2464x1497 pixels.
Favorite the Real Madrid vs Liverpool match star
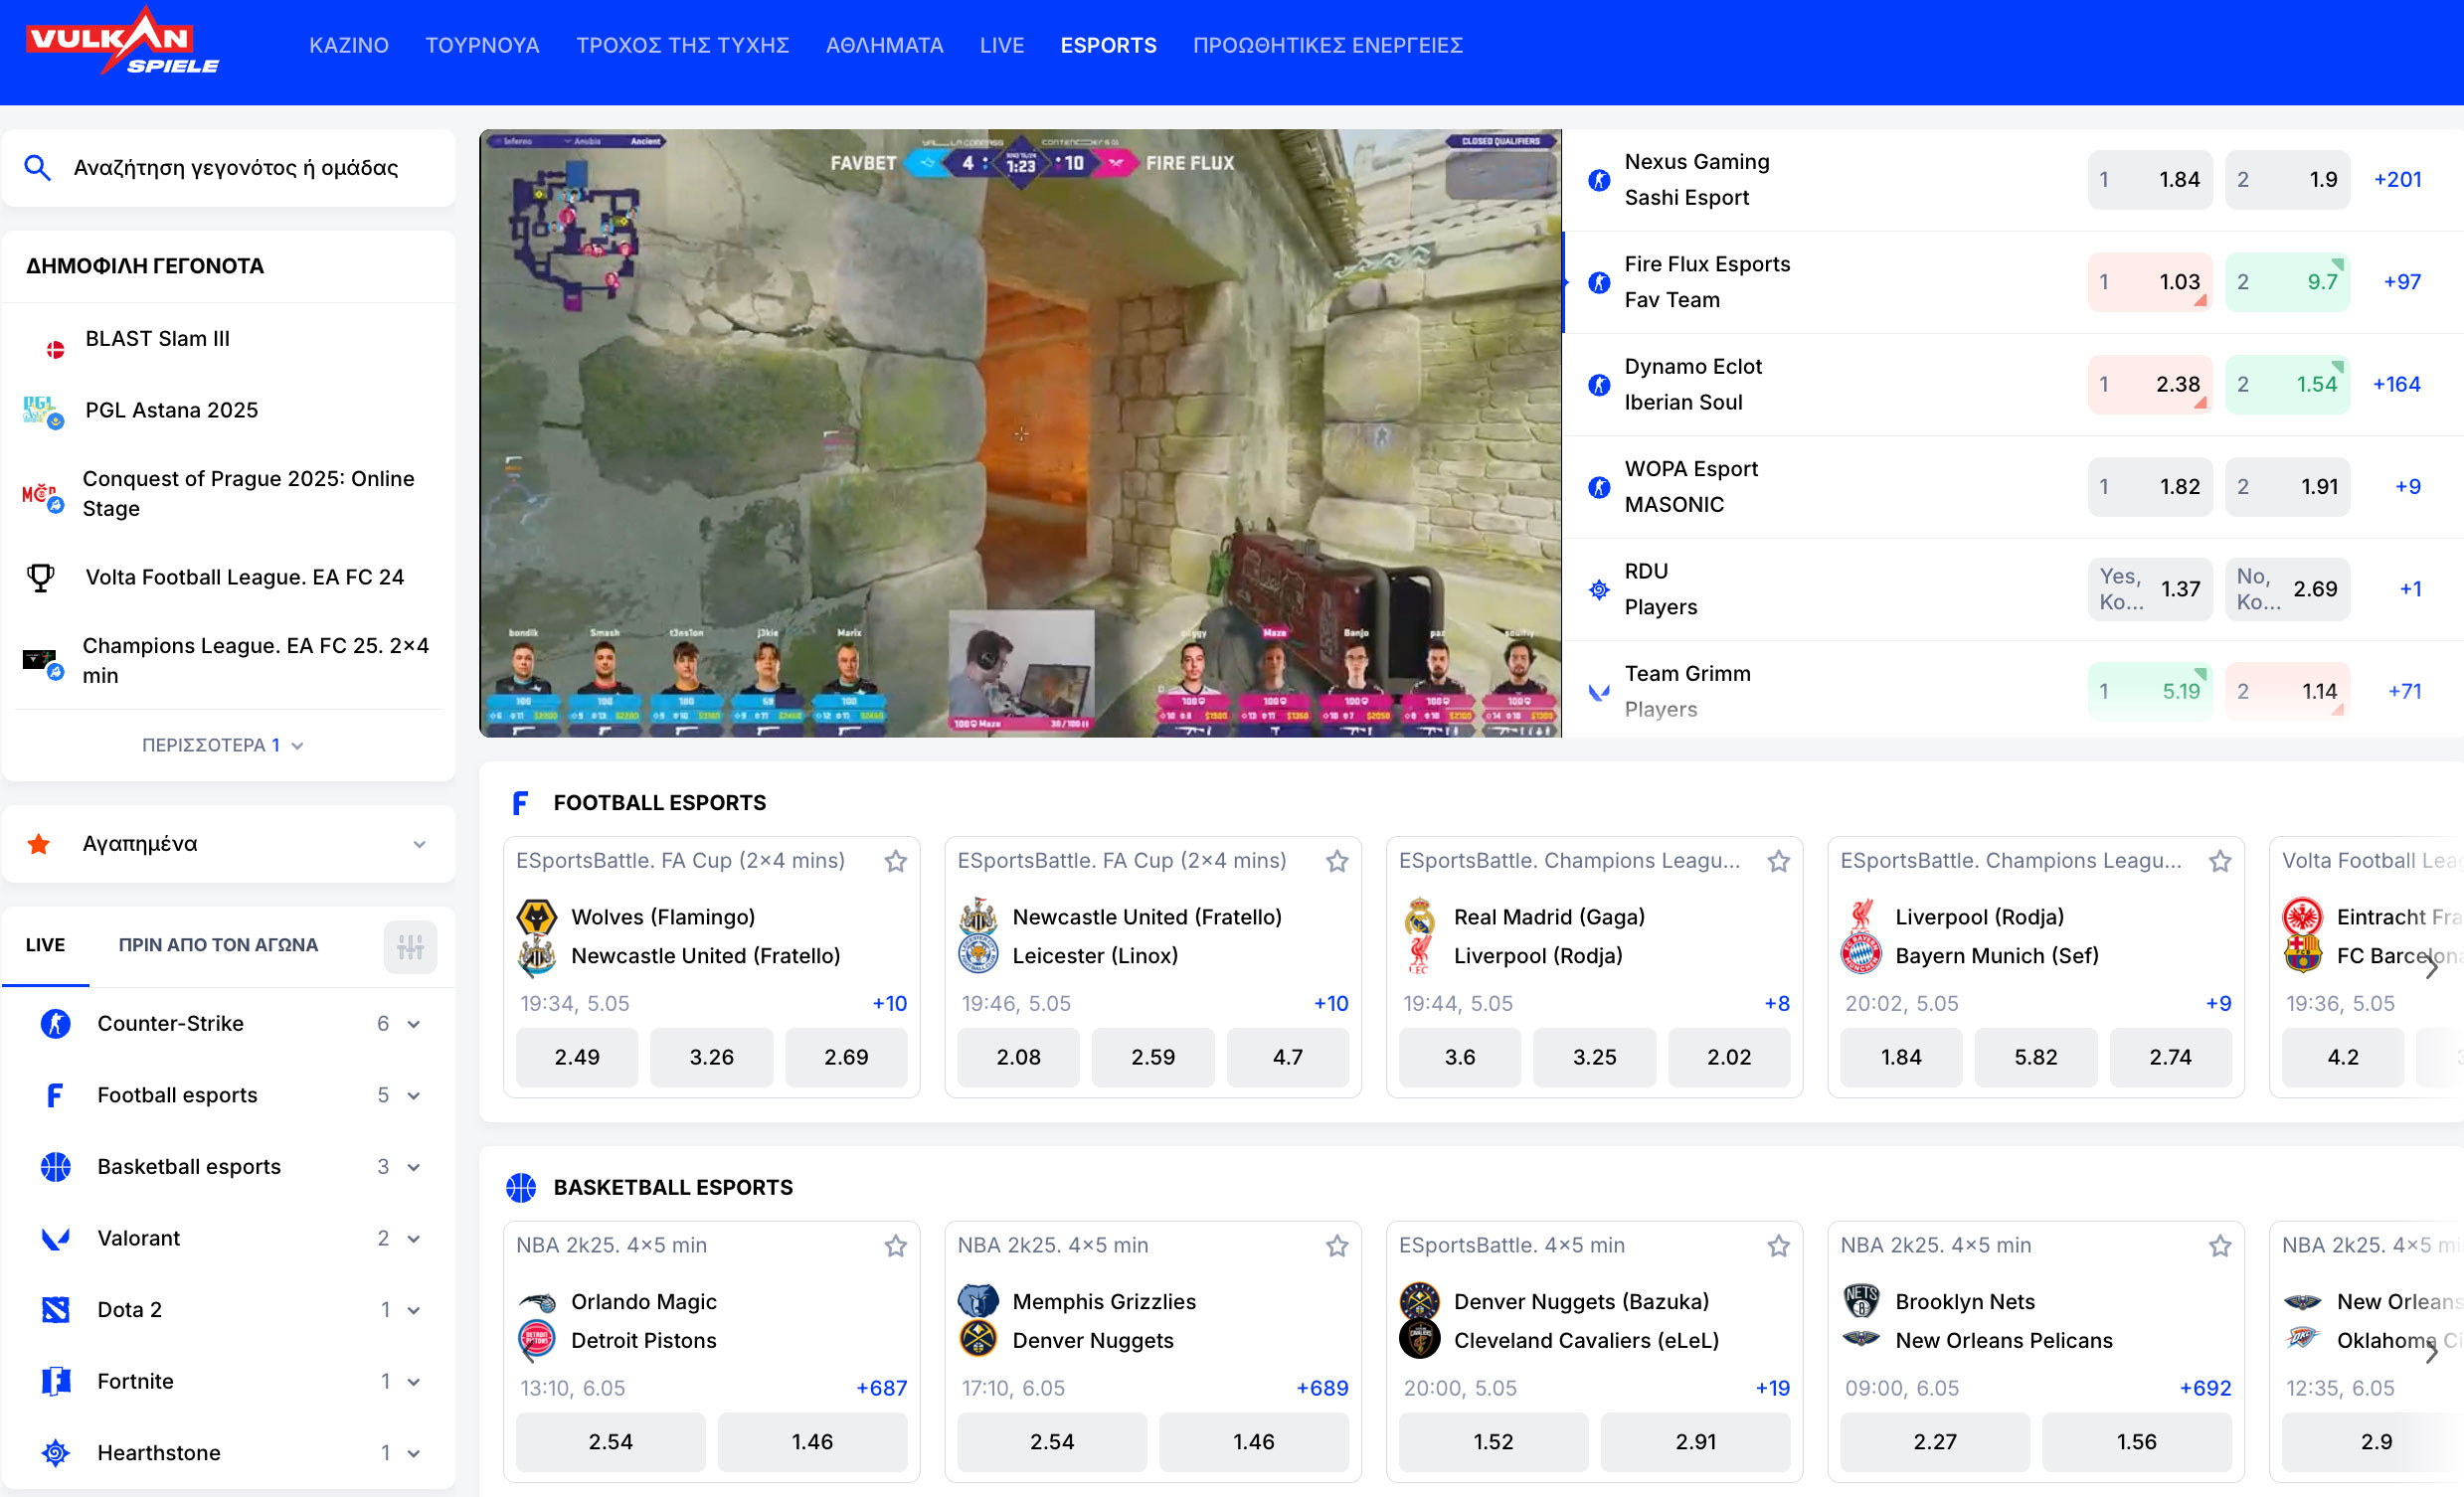1779,861
